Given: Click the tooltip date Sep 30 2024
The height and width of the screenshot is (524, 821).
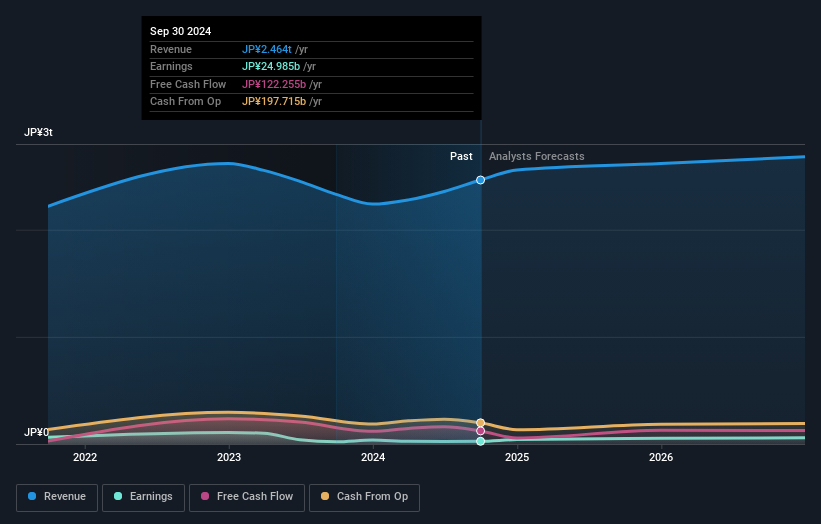Looking at the screenshot, I should [x=181, y=31].
